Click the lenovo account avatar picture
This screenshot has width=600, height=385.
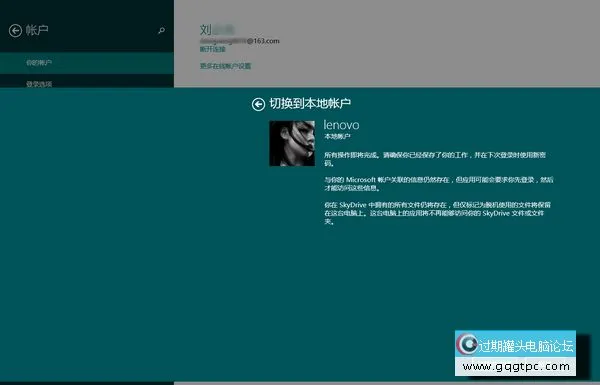(x=292, y=143)
